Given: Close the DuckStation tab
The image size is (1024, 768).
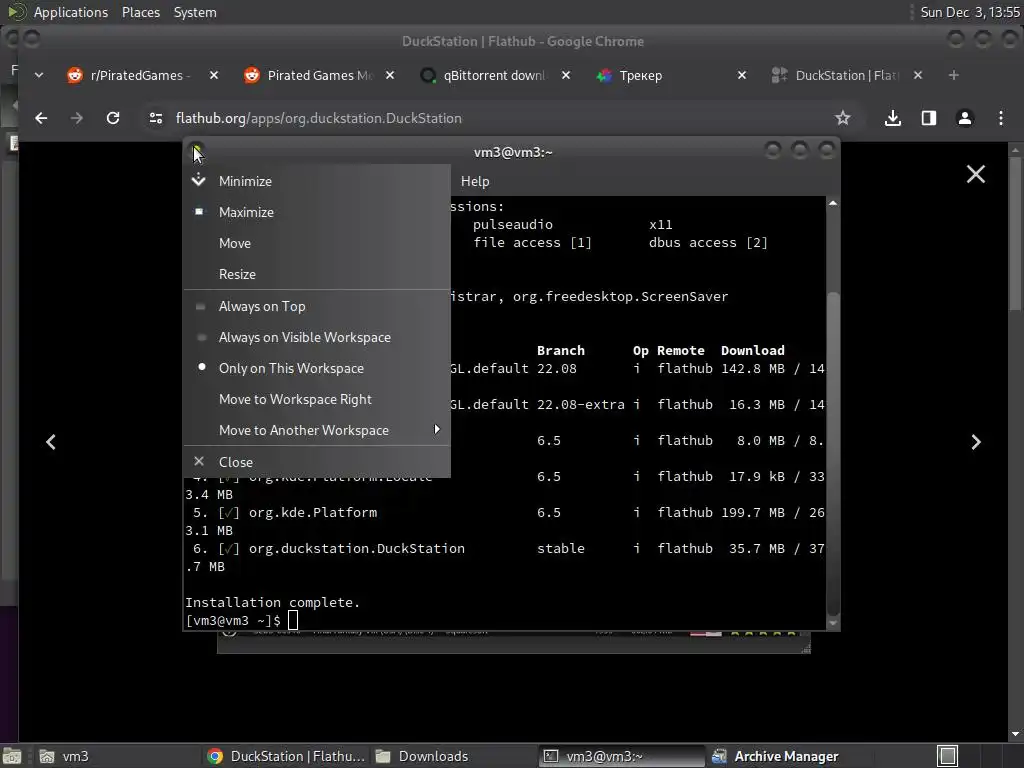Looking at the screenshot, I should [918, 75].
